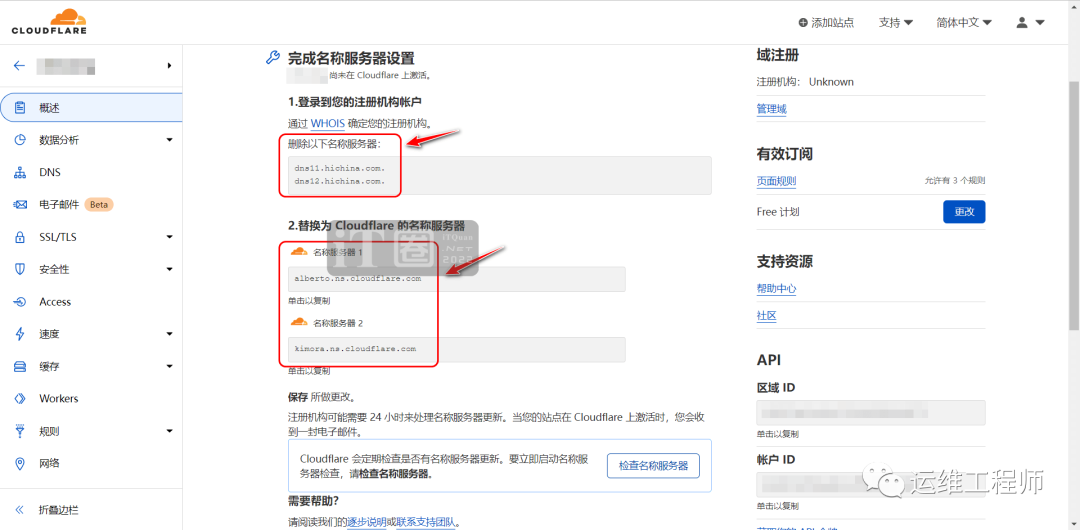
Task: Click the 添加站点 button
Action: 826,23
